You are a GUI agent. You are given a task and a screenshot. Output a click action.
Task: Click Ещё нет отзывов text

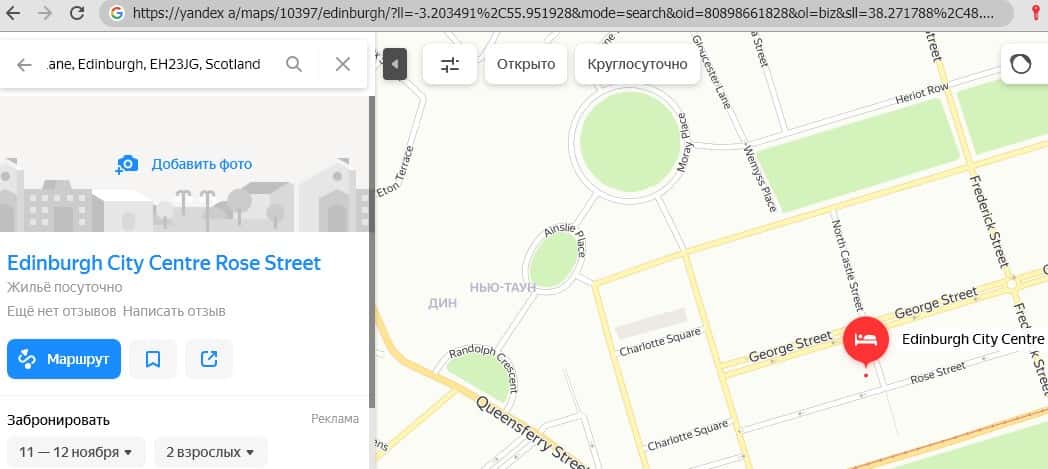pos(61,311)
